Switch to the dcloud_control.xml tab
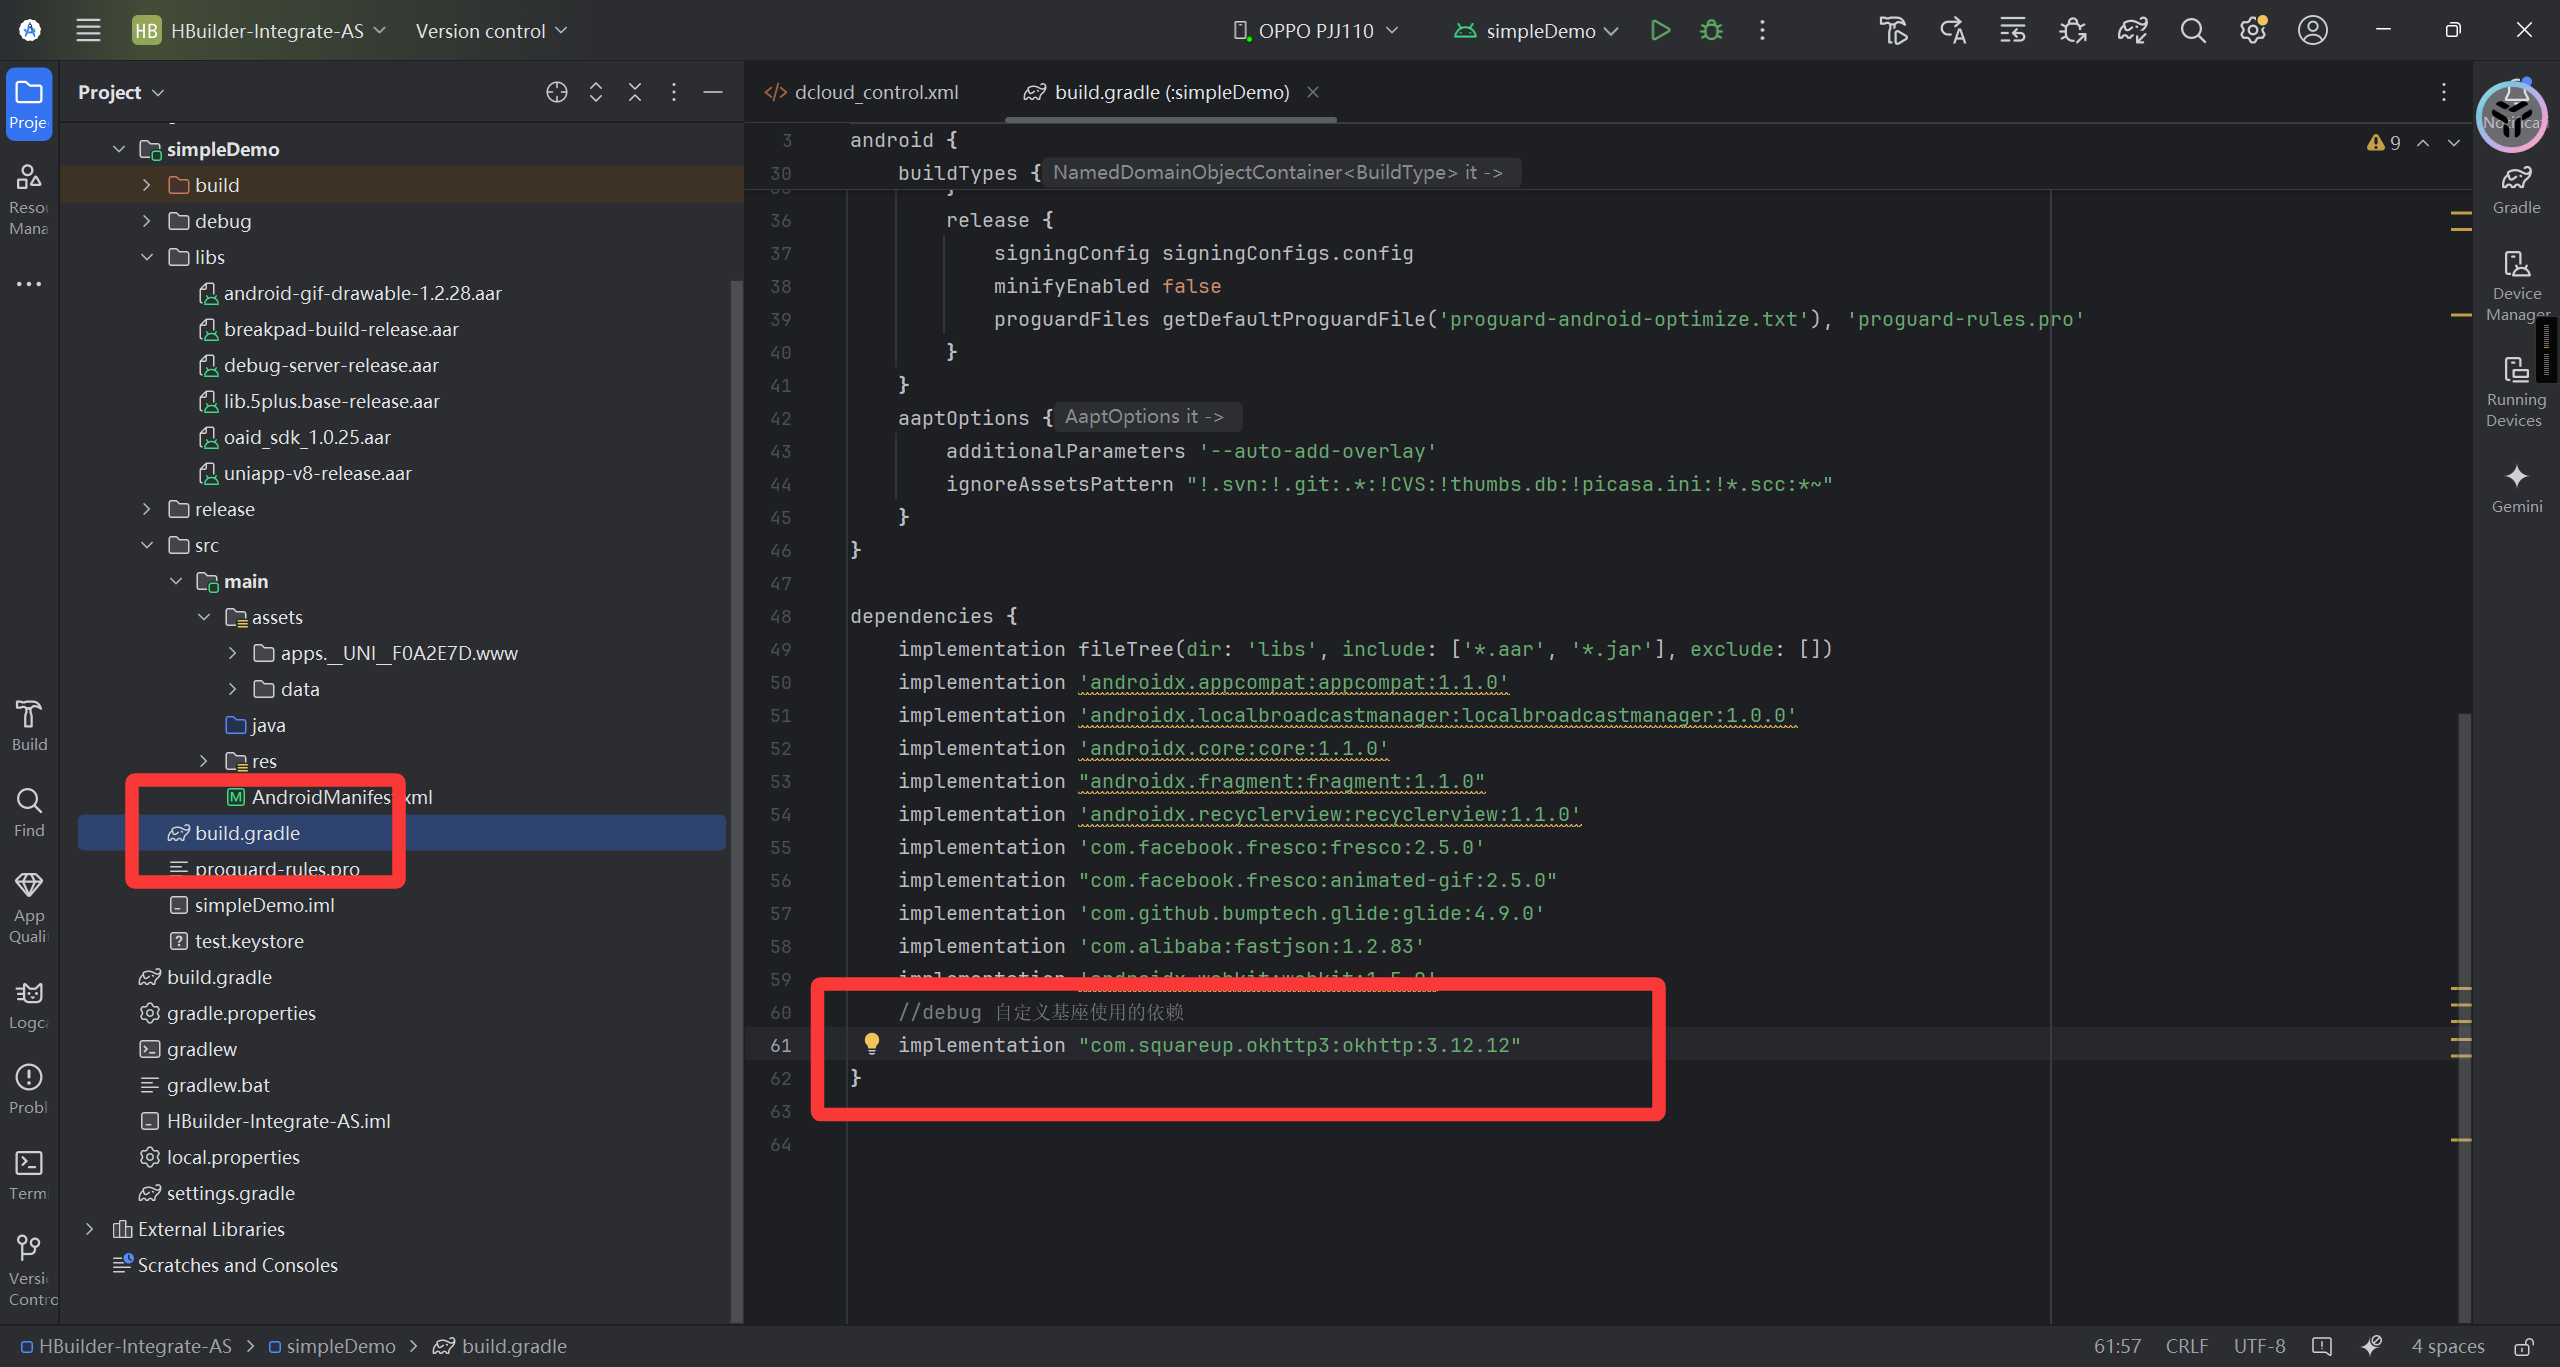The height and width of the screenshot is (1367, 2560). coord(862,92)
